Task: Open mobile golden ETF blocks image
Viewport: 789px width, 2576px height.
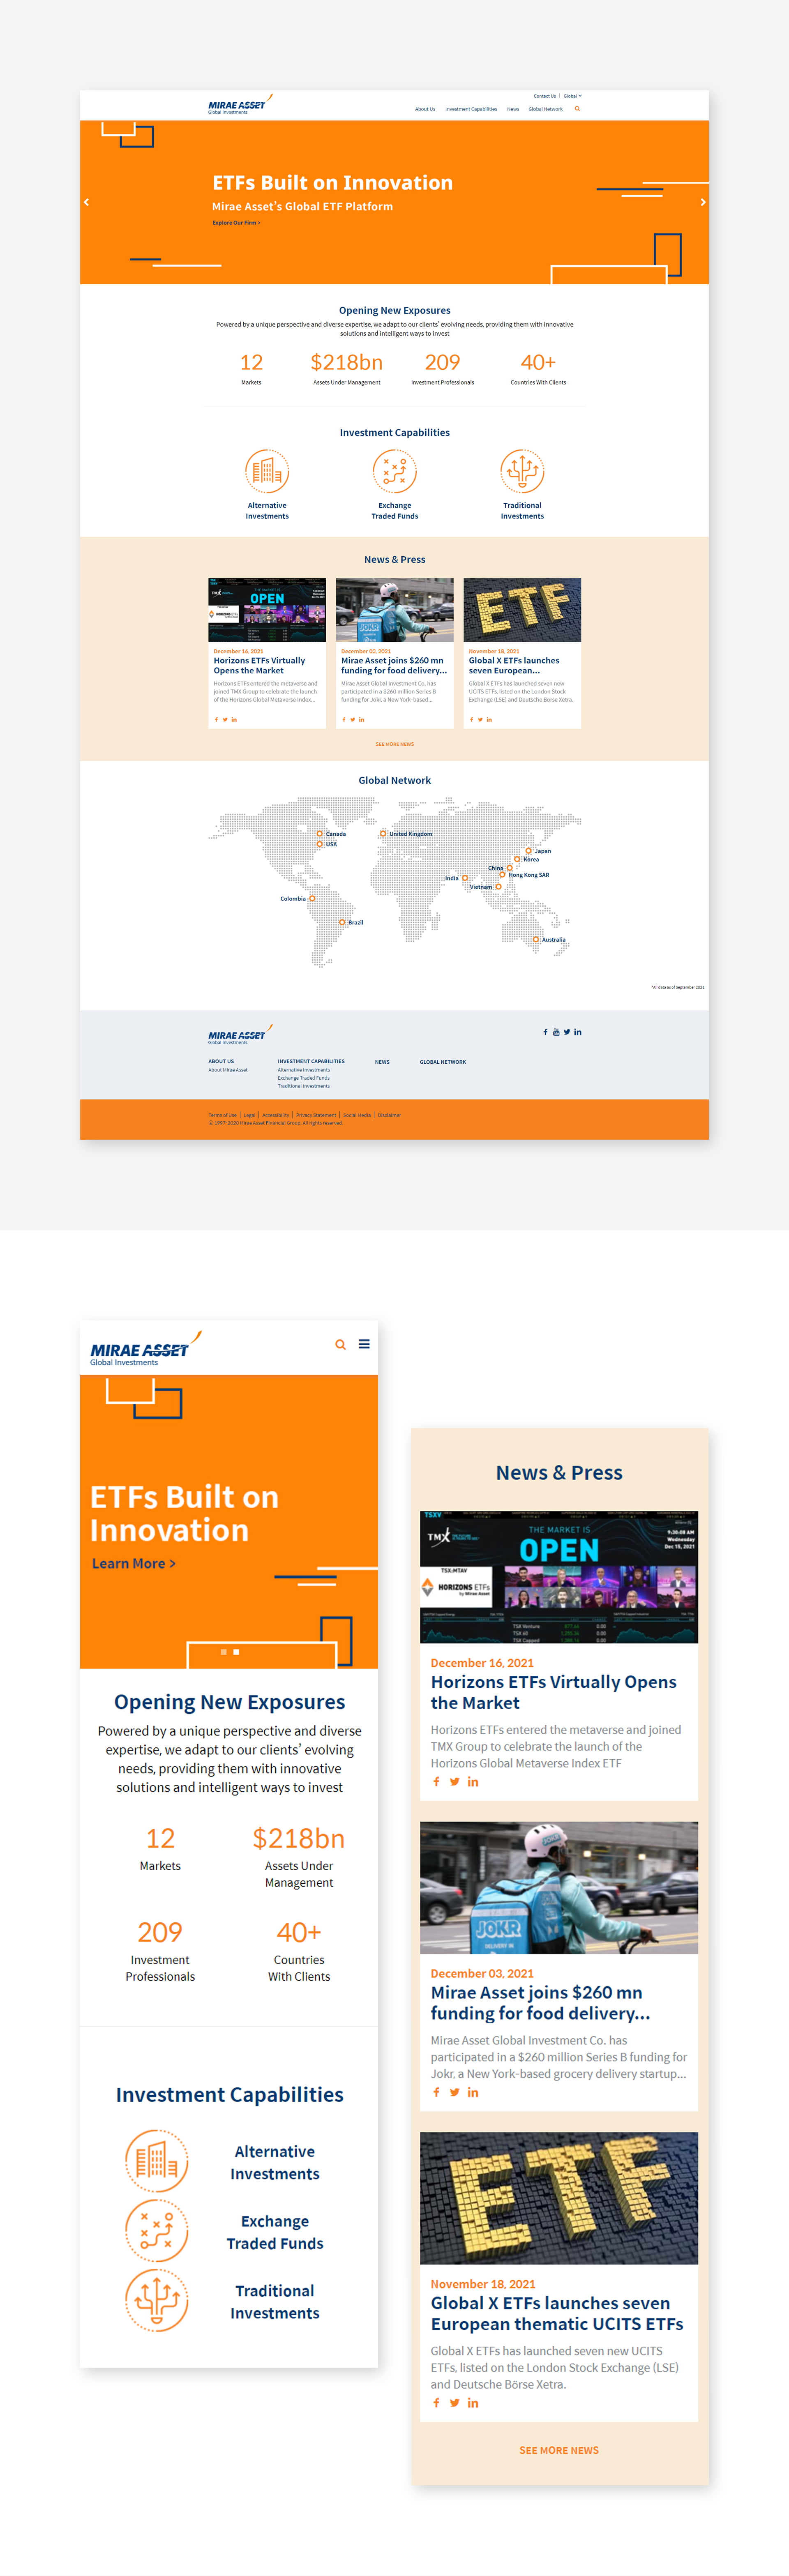Action: point(559,2198)
